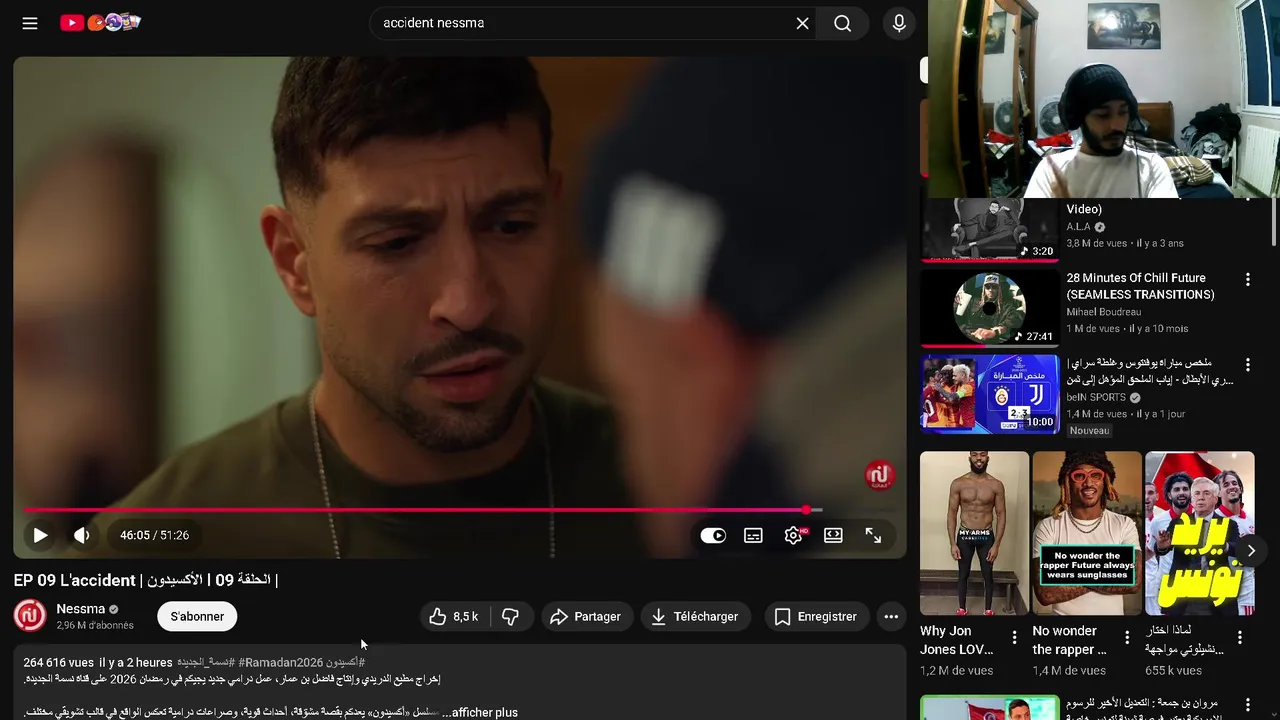Click the Télécharger download button
The width and height of the screenshot is (1280, 720).
click(695, 616)
